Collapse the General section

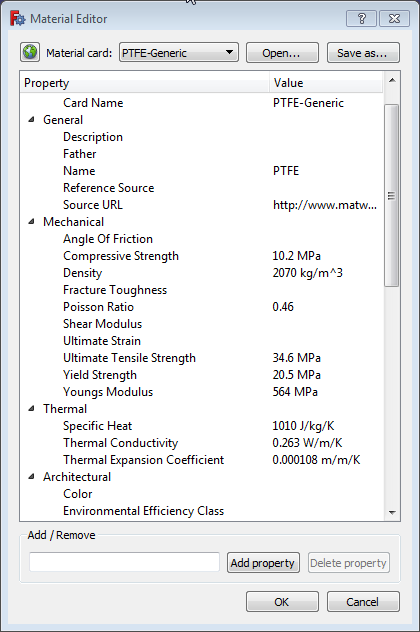31,120
